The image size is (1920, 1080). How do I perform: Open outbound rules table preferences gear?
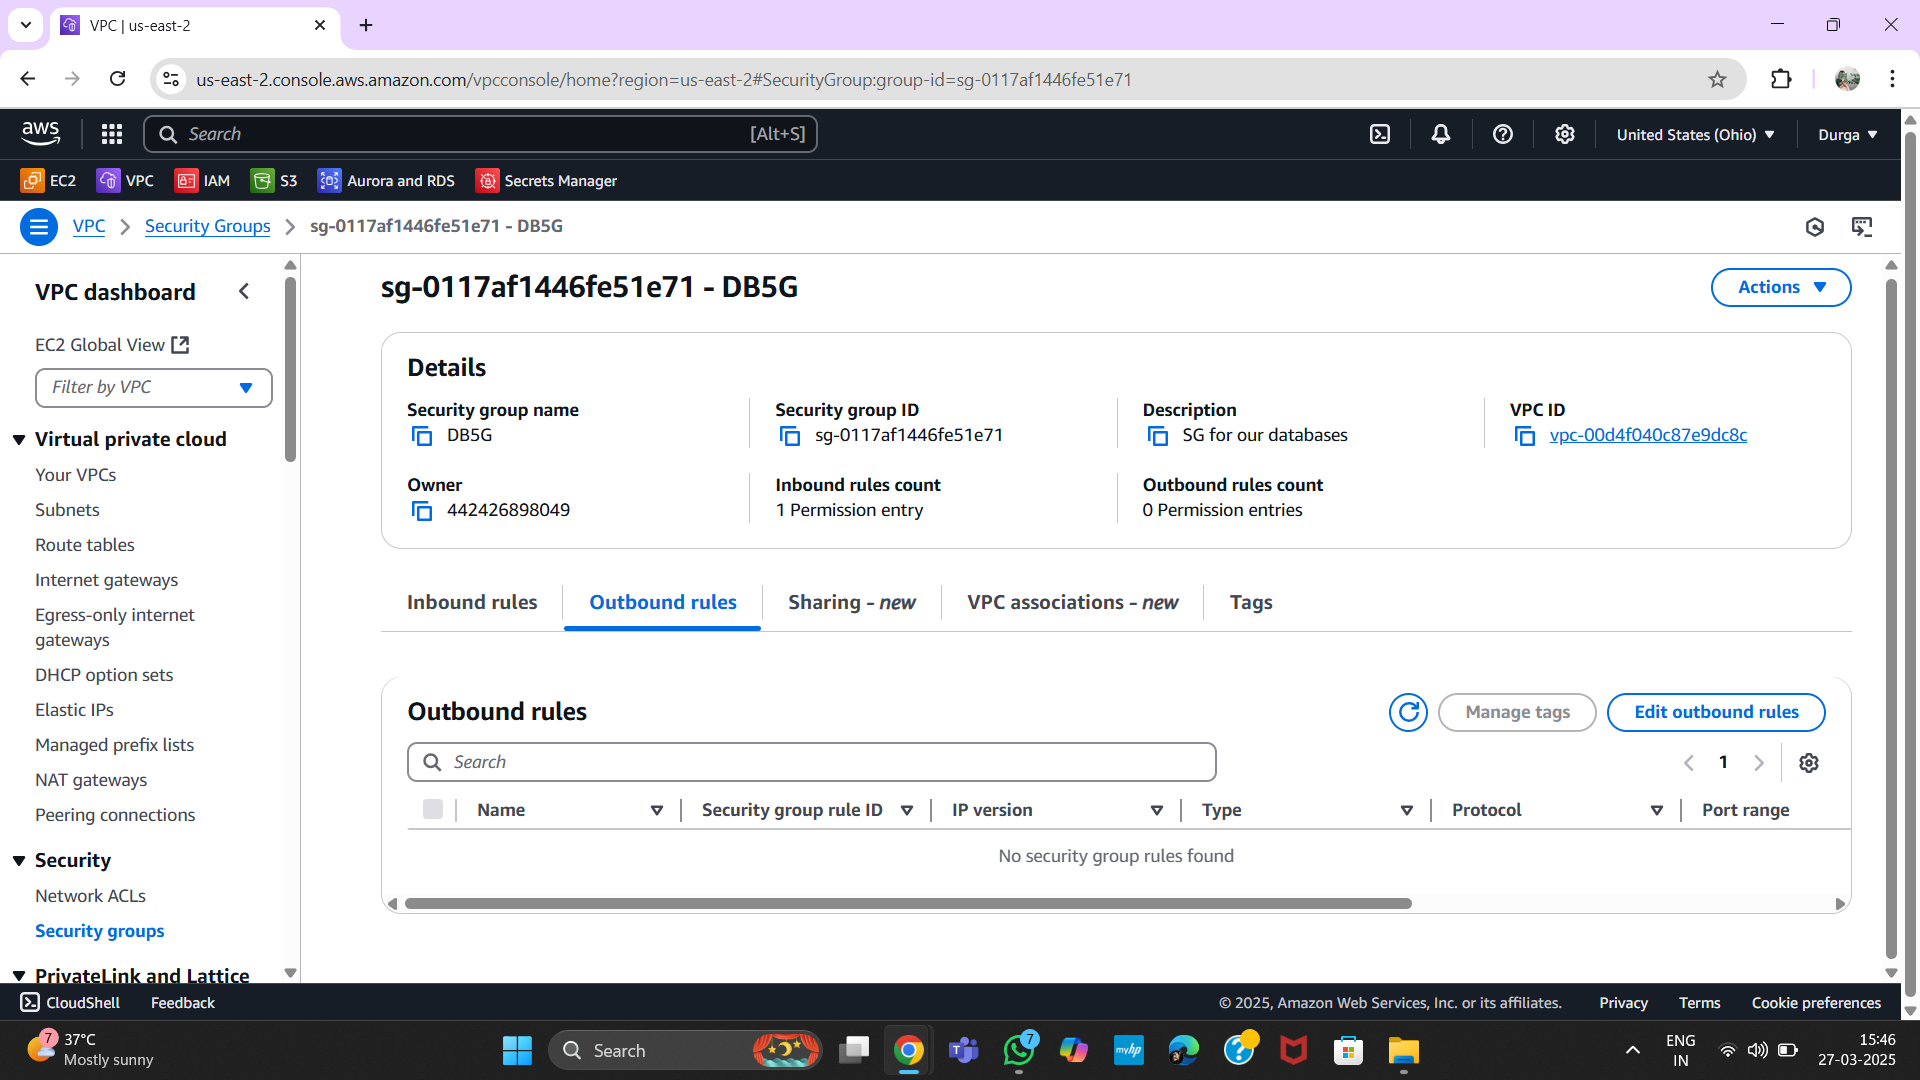(x=1809, y=763)
